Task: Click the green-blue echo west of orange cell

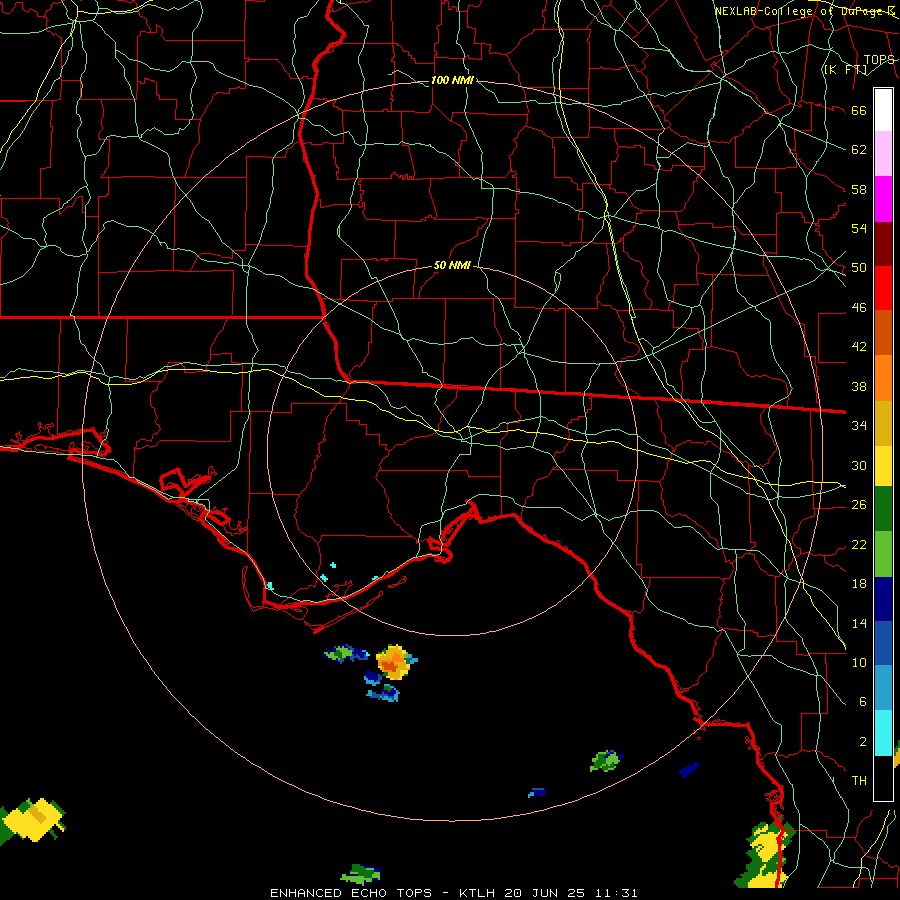Action: 346,653
